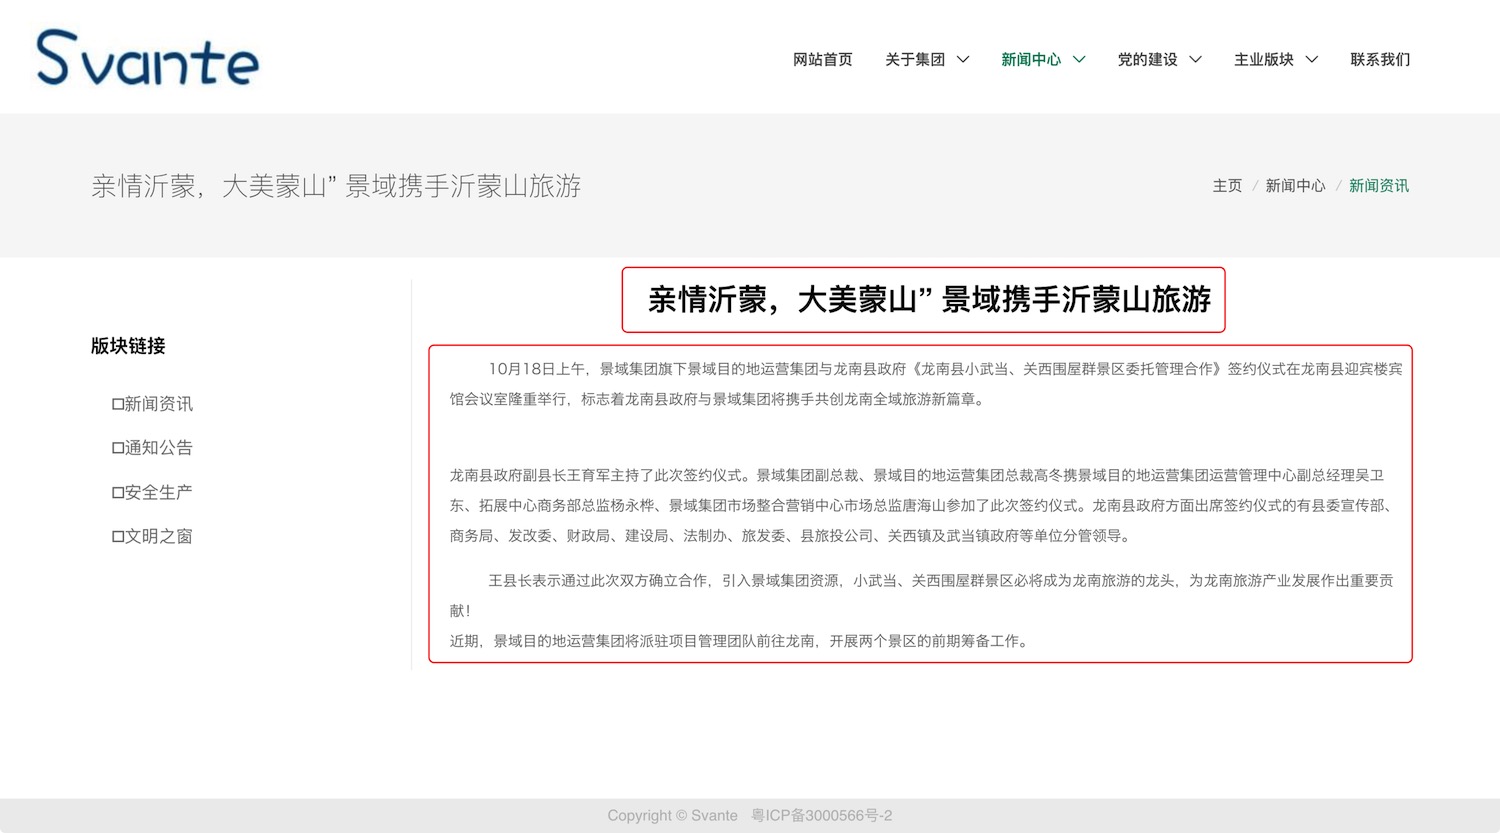Viewport: 1500px width, 833px height.
Task: Open 党的建设 navigation item
Action: pos(1147,60)
